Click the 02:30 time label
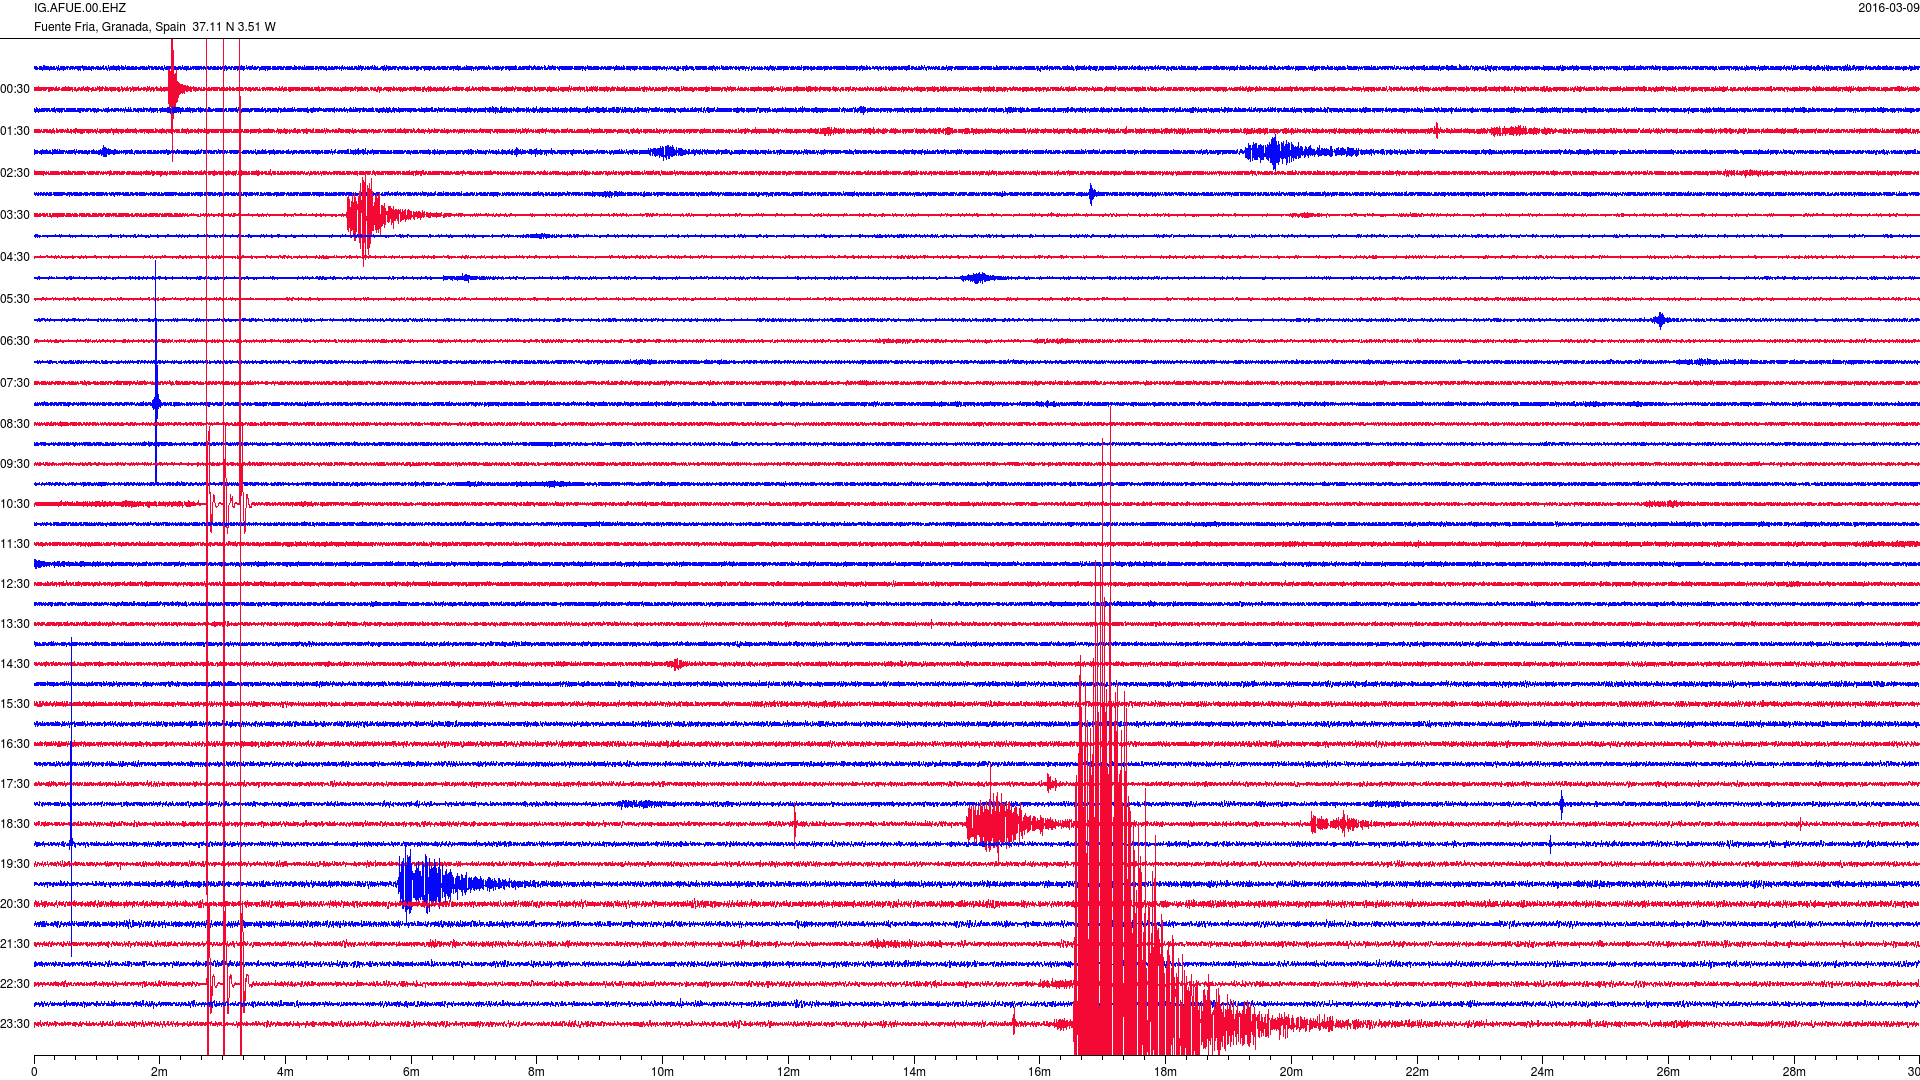 (15, 173)
